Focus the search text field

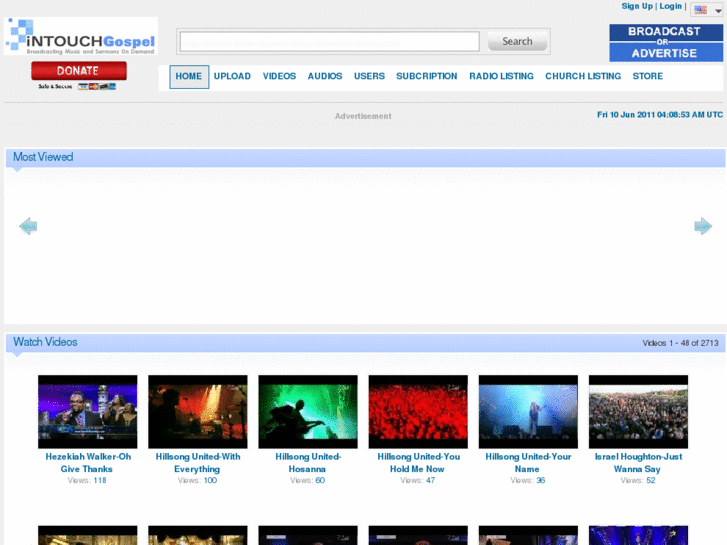(x=330, y=41)
